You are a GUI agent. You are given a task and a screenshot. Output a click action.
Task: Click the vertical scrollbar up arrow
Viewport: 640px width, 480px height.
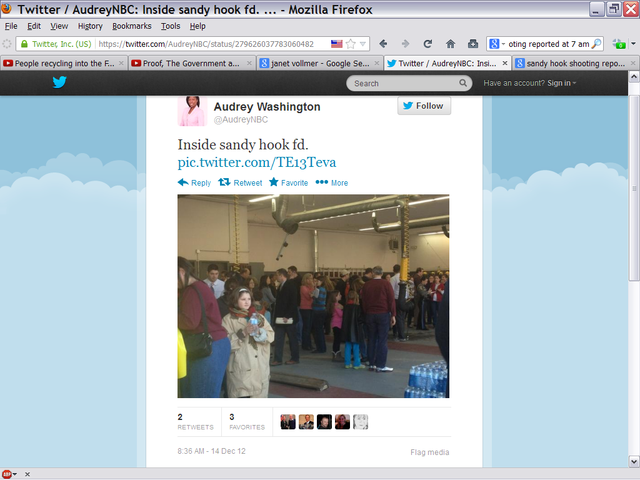634,76
